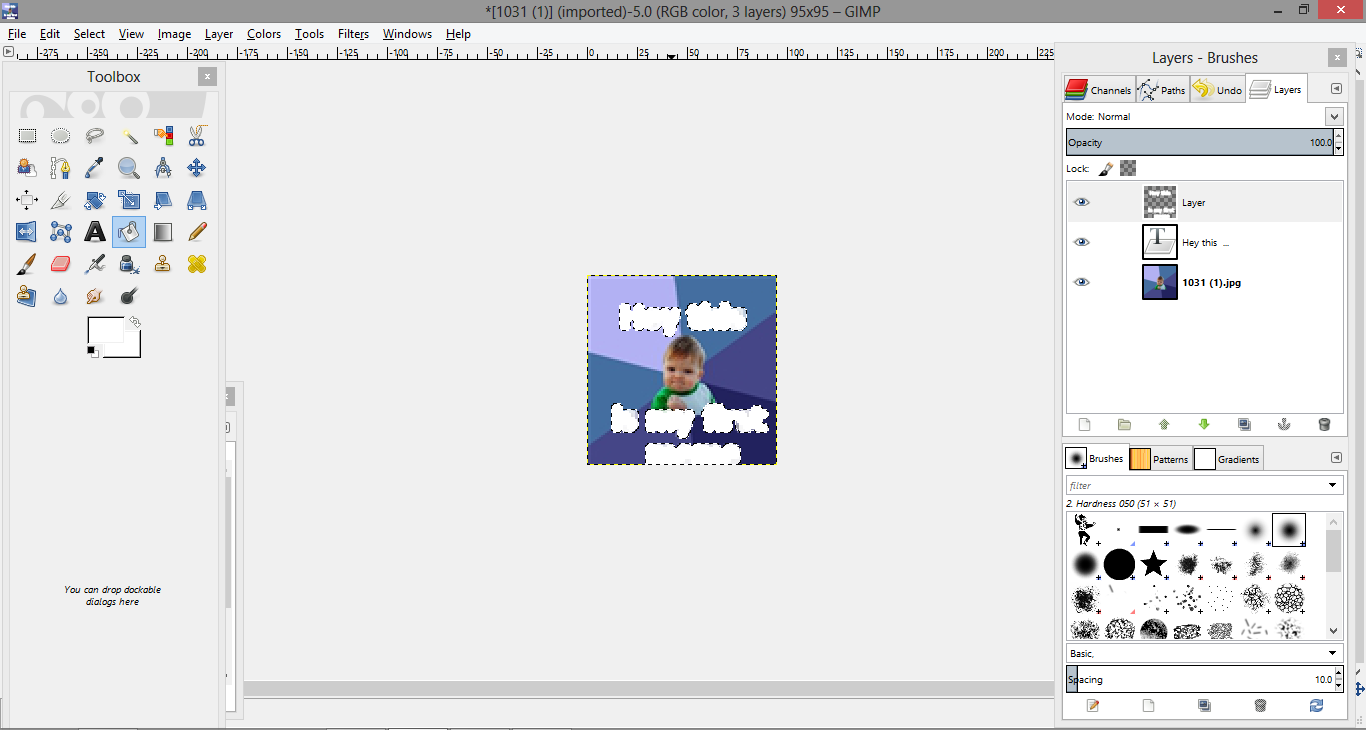Image resolution: width=1366 pixels, height=730 pixels.
Task: Activate the Fuzzy Select magic wand tool
Action: tap(129, 136)
